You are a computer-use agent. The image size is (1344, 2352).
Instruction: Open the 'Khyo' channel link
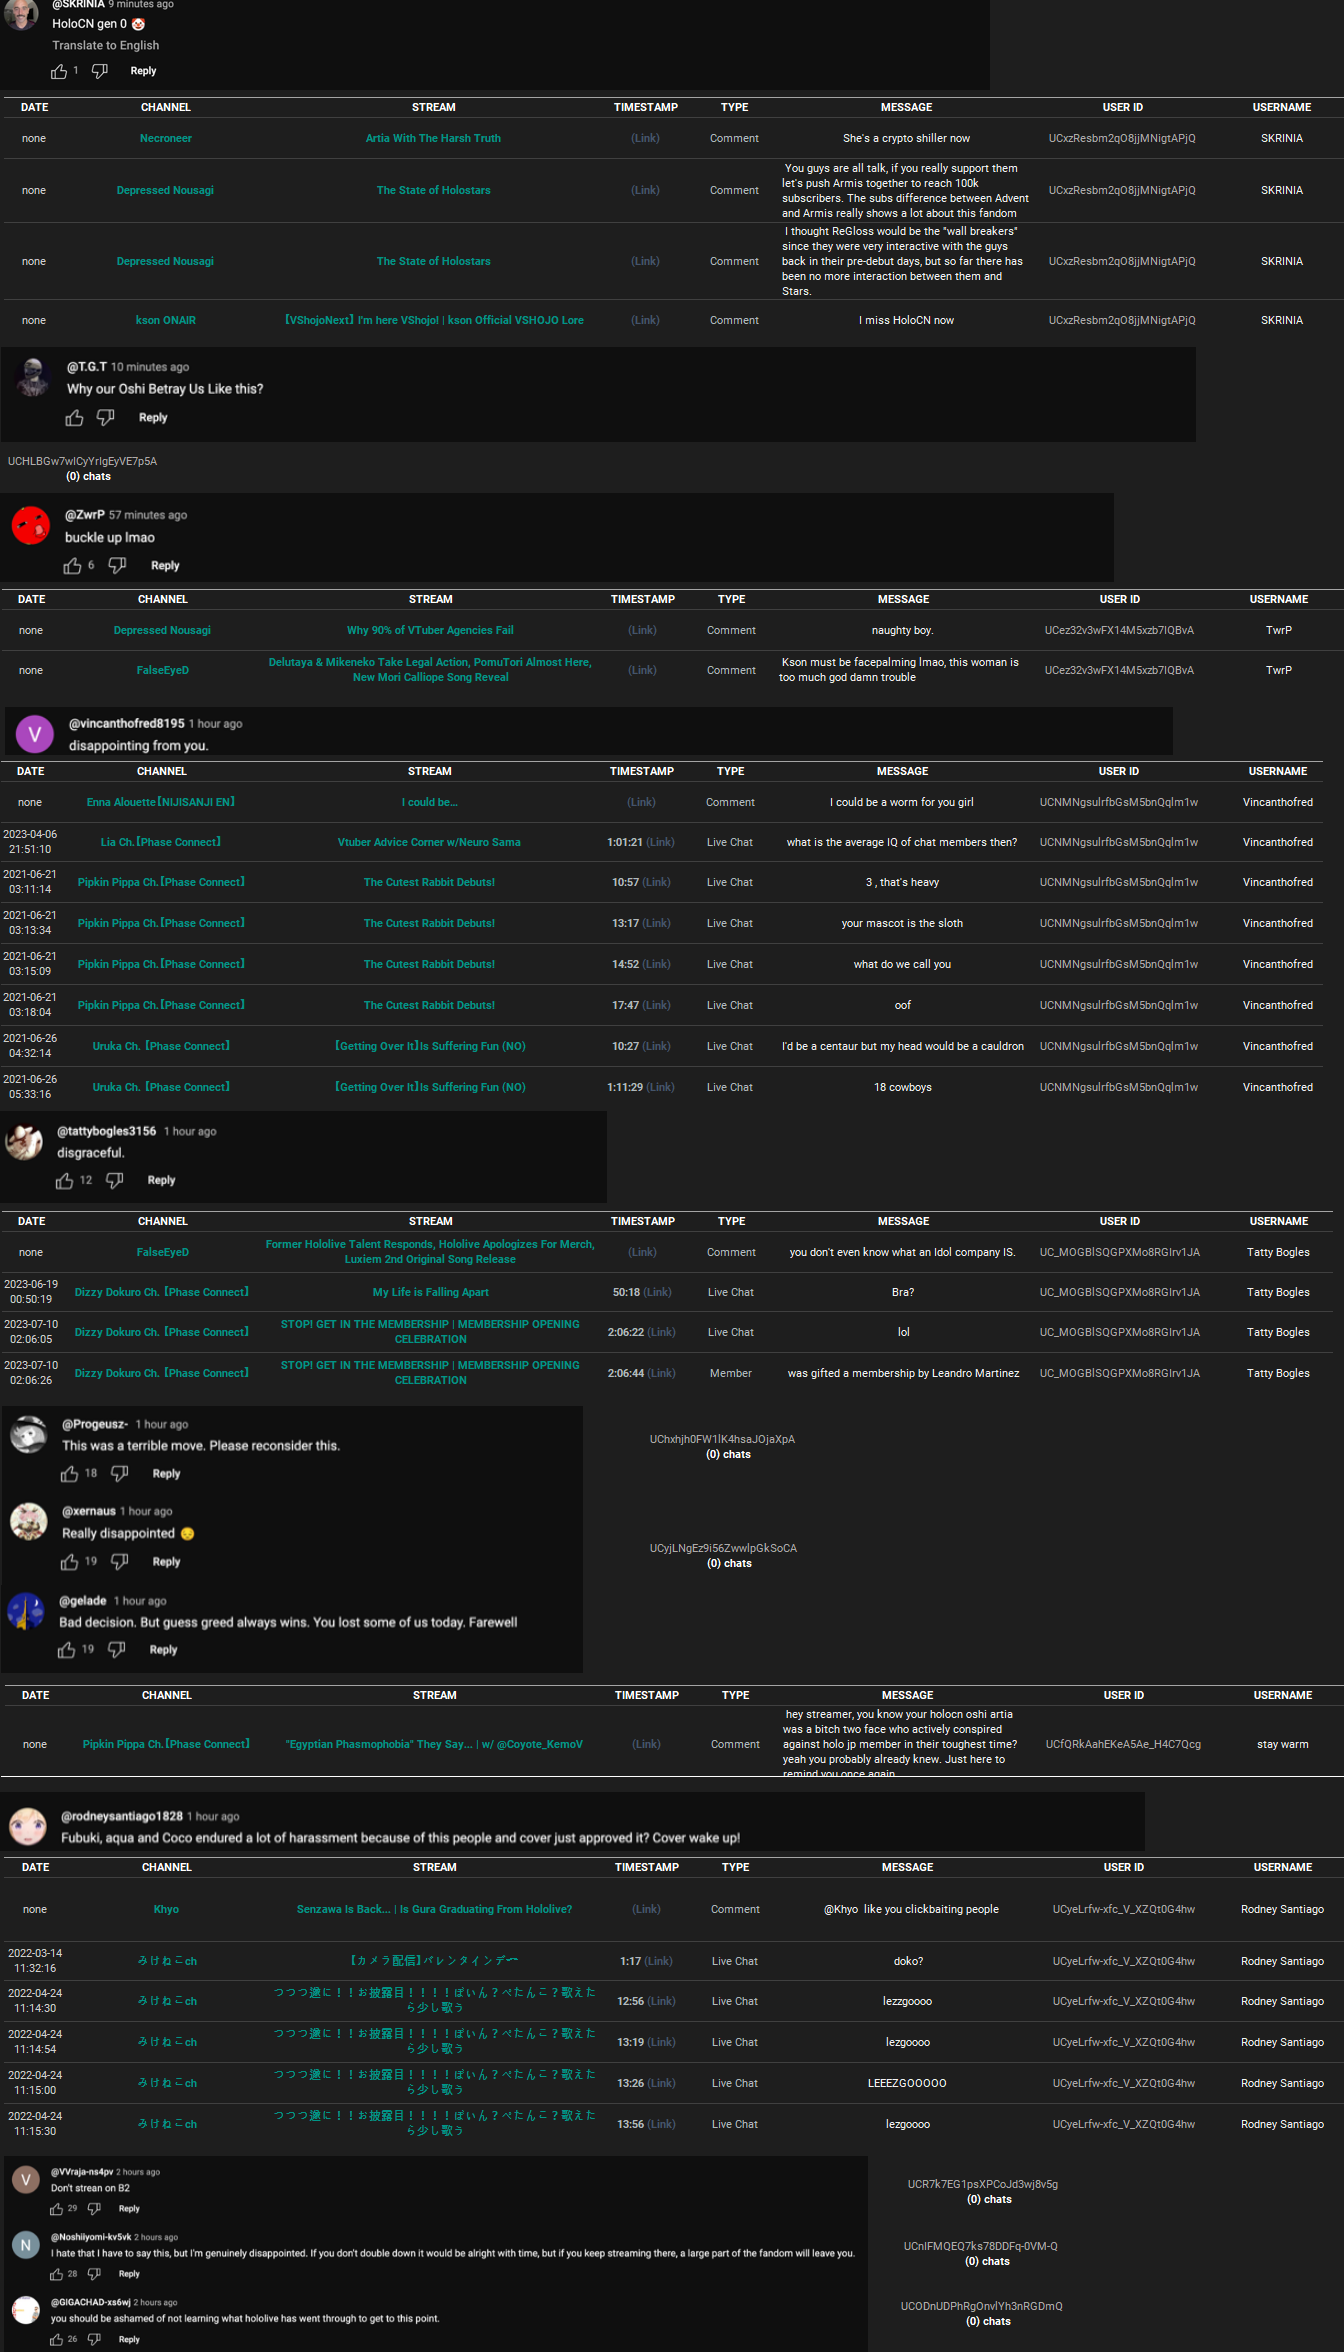coord(166,1910)
